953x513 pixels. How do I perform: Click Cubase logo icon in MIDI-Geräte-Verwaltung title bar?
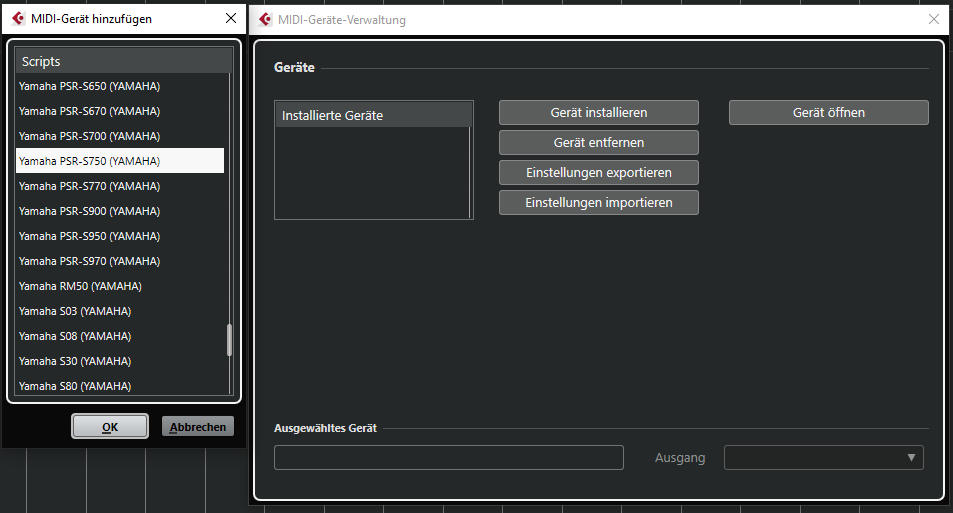pyautogui.click(x=265, y=19)
